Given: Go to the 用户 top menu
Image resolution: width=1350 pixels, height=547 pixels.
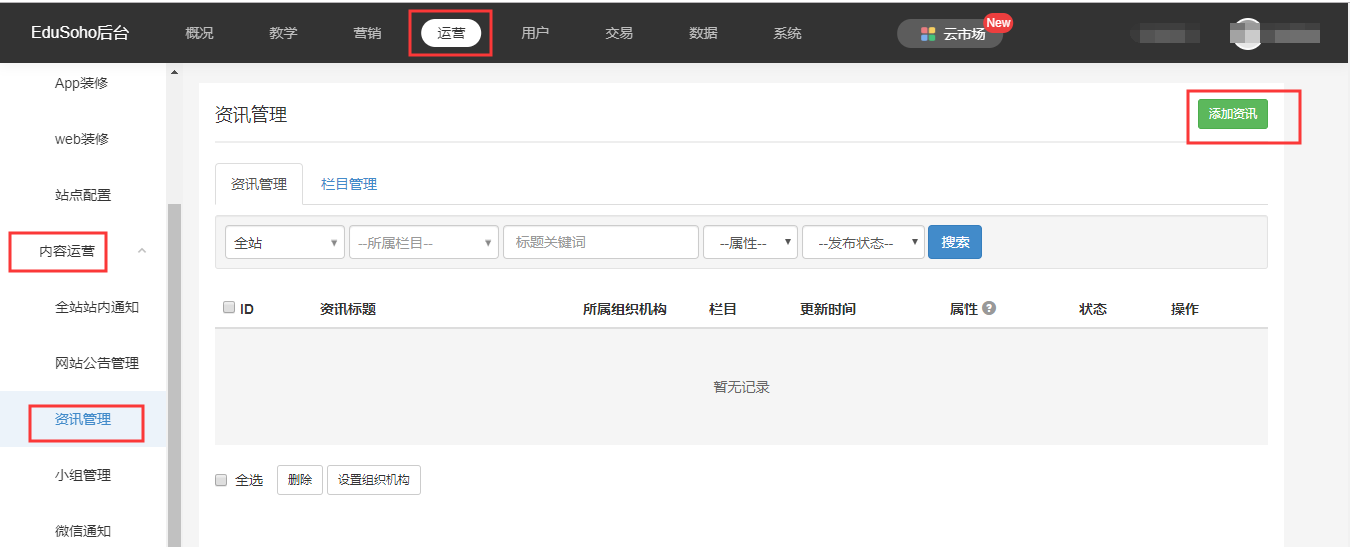Looking at the screenshot, I should pyautogui.click(x=535, y=33).
